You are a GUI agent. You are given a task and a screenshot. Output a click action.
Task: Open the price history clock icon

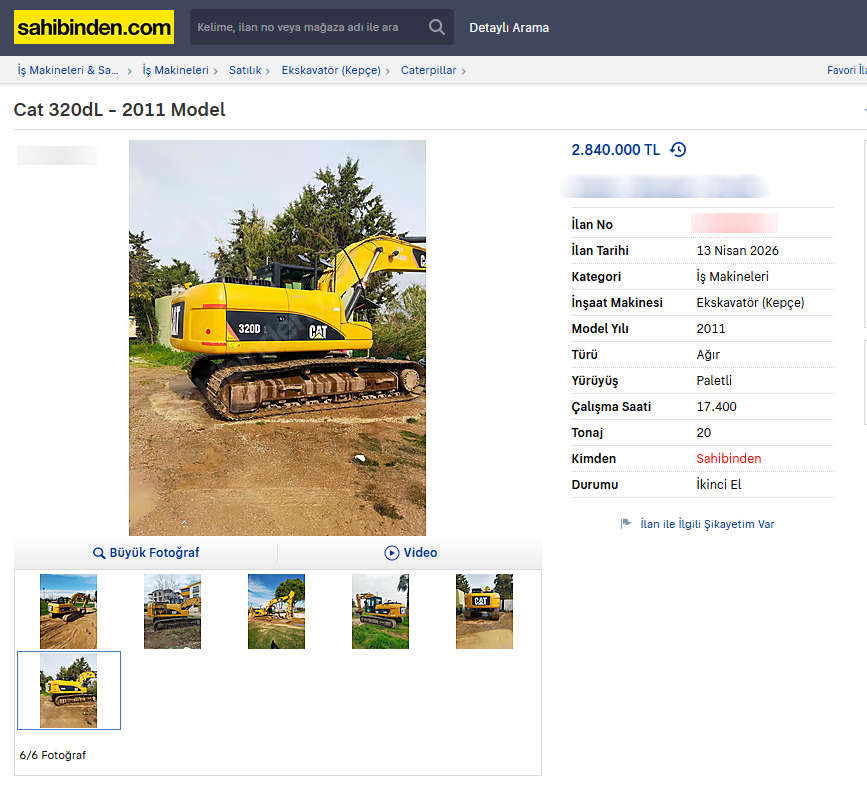(x=678, y=150)
